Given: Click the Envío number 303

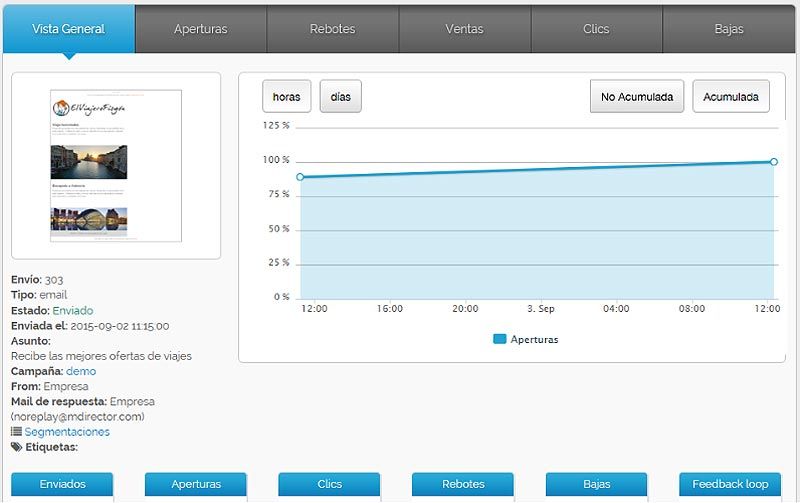Looking at the screenshot, I should coord(54,280).
